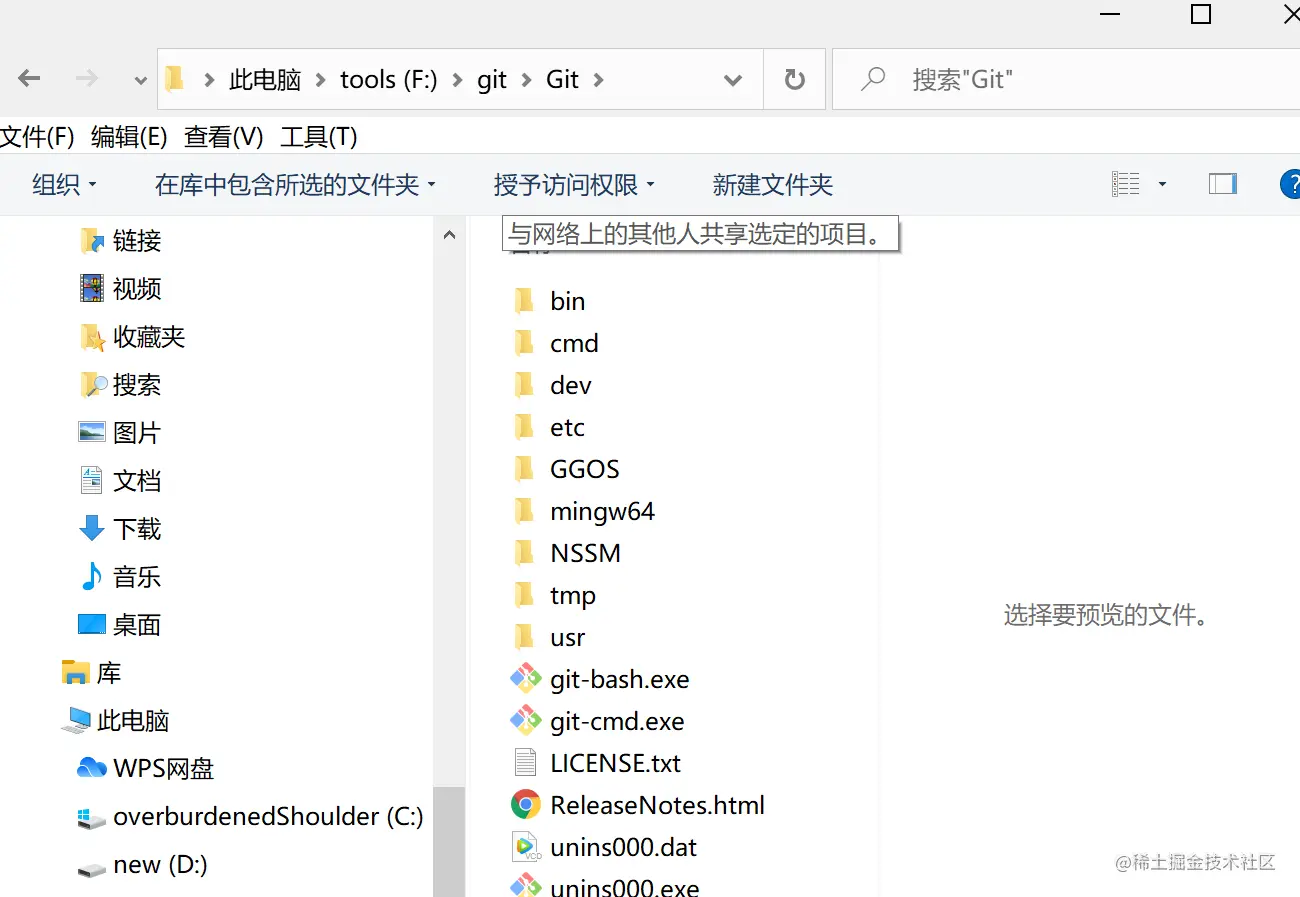Click the search box for Git
This screenshot has width=1300, height=897.
tap(1066, 79)
